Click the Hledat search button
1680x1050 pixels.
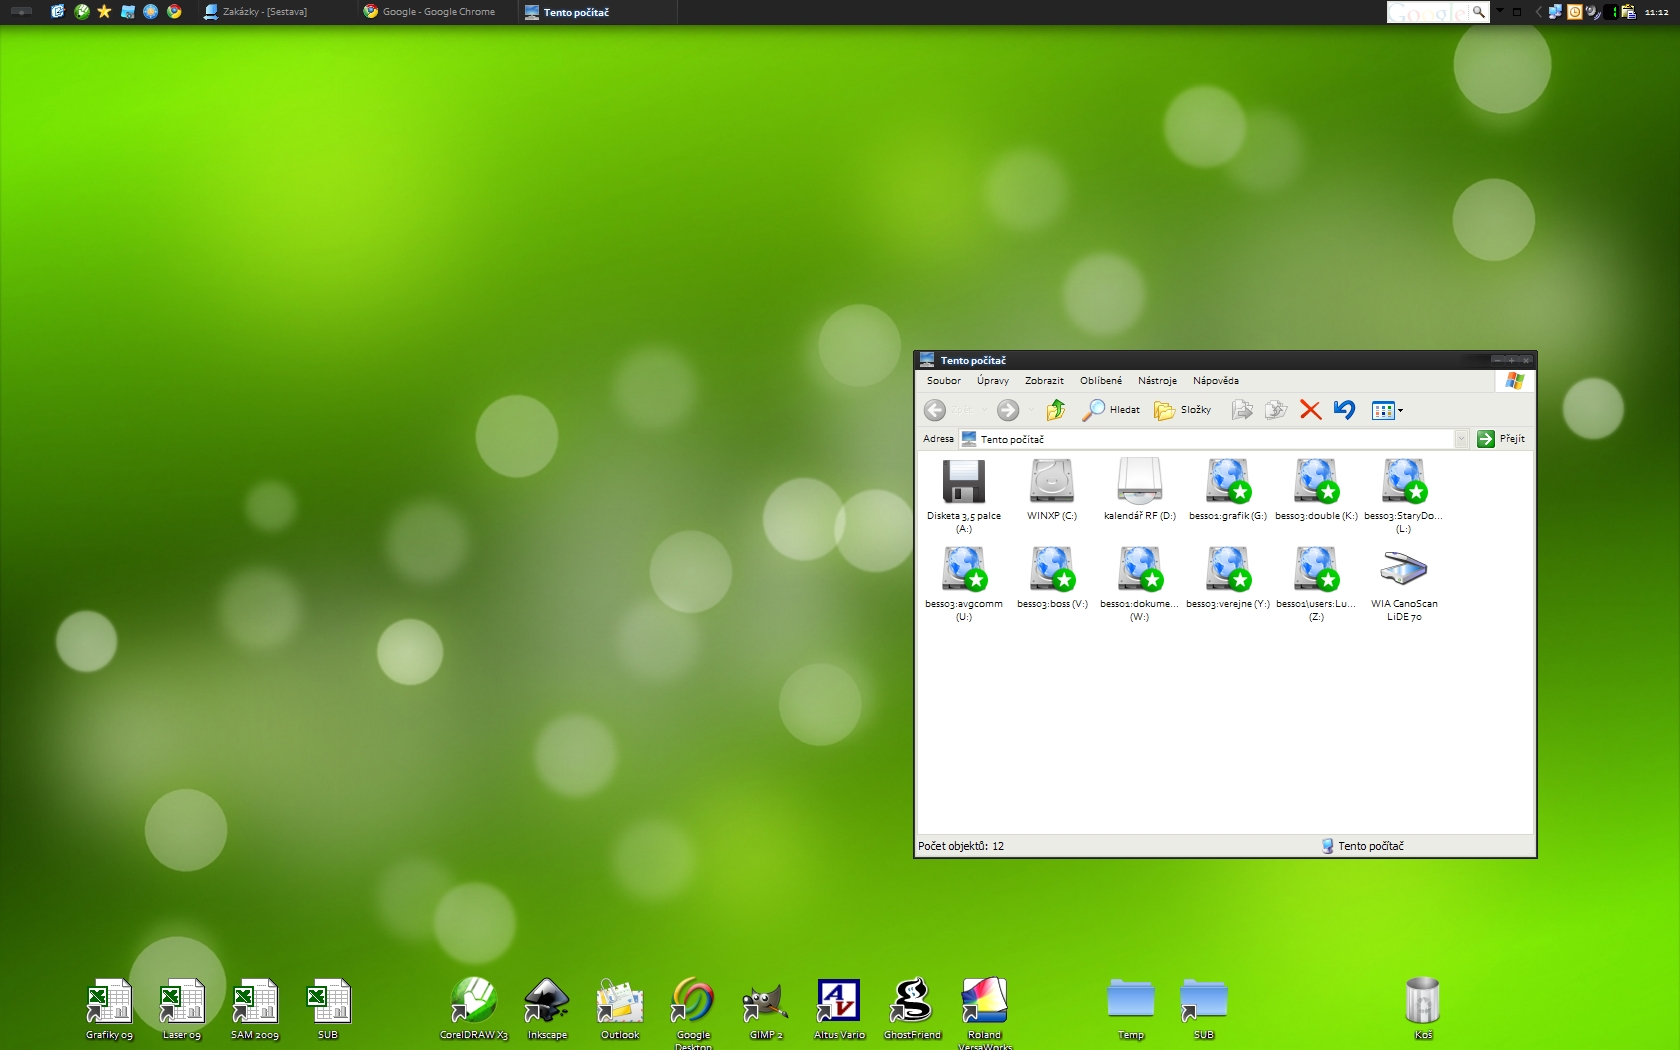[x=1112, y=410]
